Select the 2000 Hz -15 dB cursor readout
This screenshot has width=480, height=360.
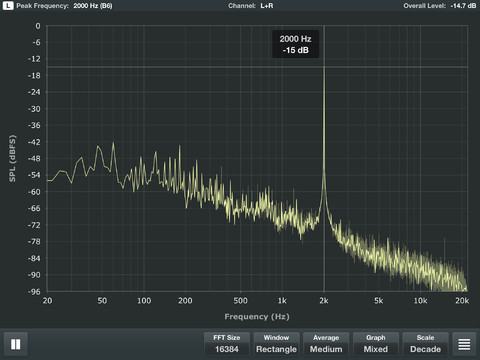click(x=296, y=44)
